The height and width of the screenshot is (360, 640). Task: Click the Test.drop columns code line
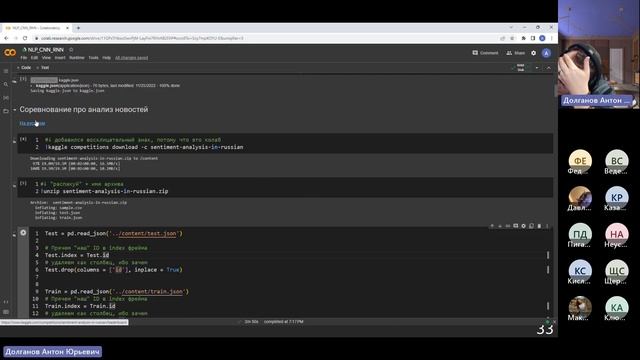[113, 269]
